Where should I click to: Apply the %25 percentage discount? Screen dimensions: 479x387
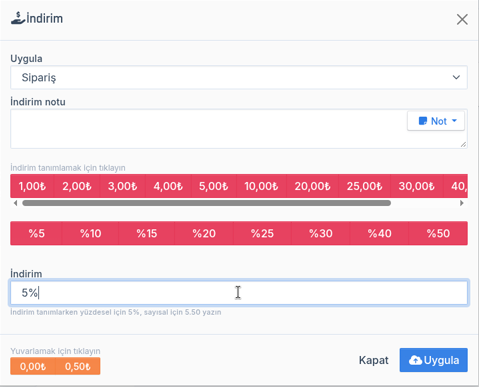(x=262, y=233)
